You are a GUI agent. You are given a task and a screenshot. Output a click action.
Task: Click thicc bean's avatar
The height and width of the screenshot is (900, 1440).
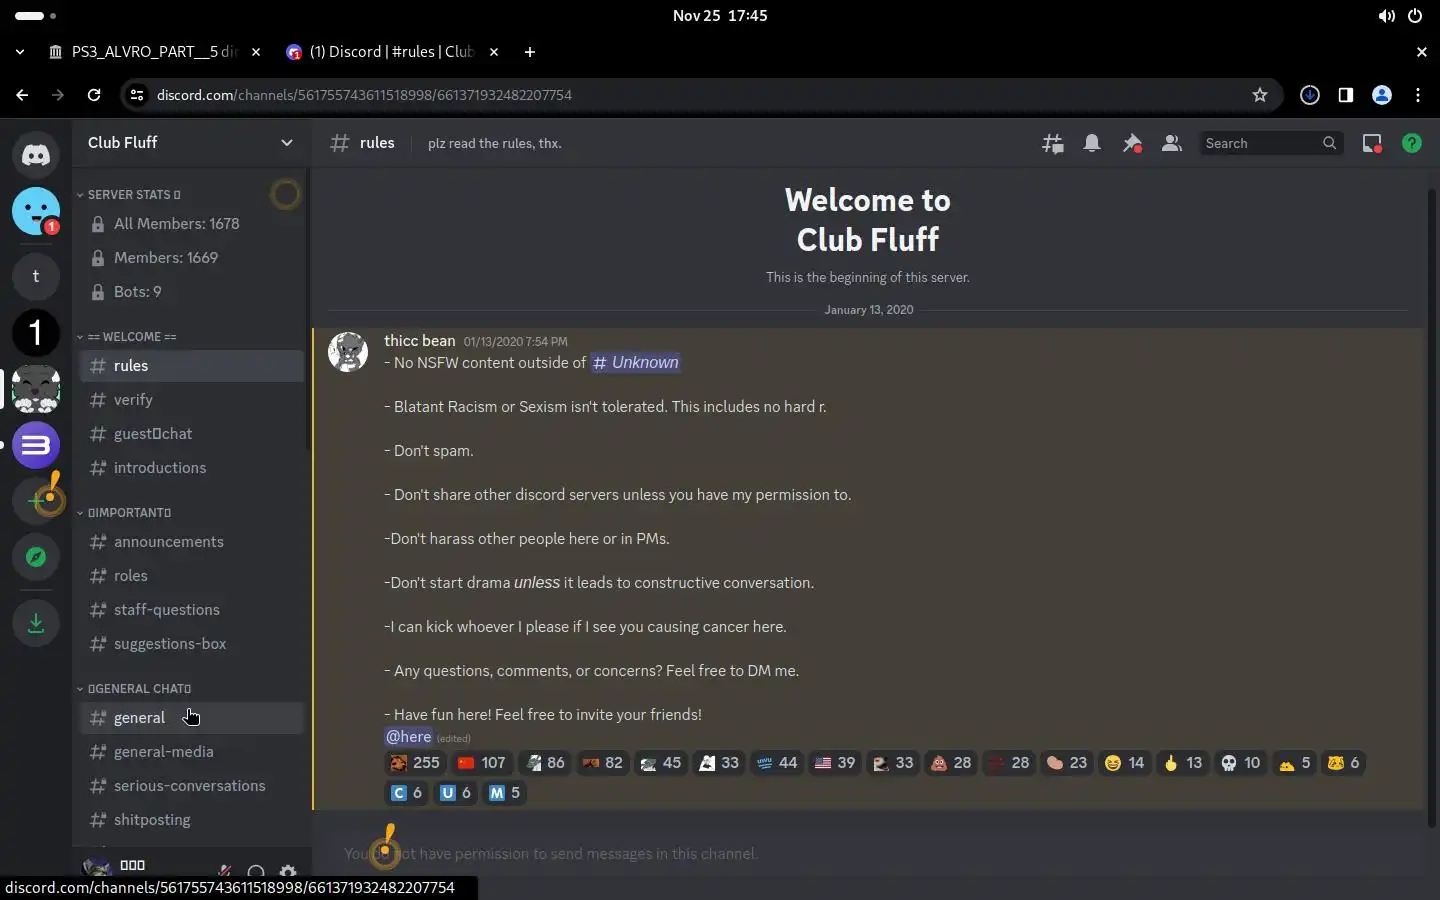pyautogui.click(x=348, y=352)
